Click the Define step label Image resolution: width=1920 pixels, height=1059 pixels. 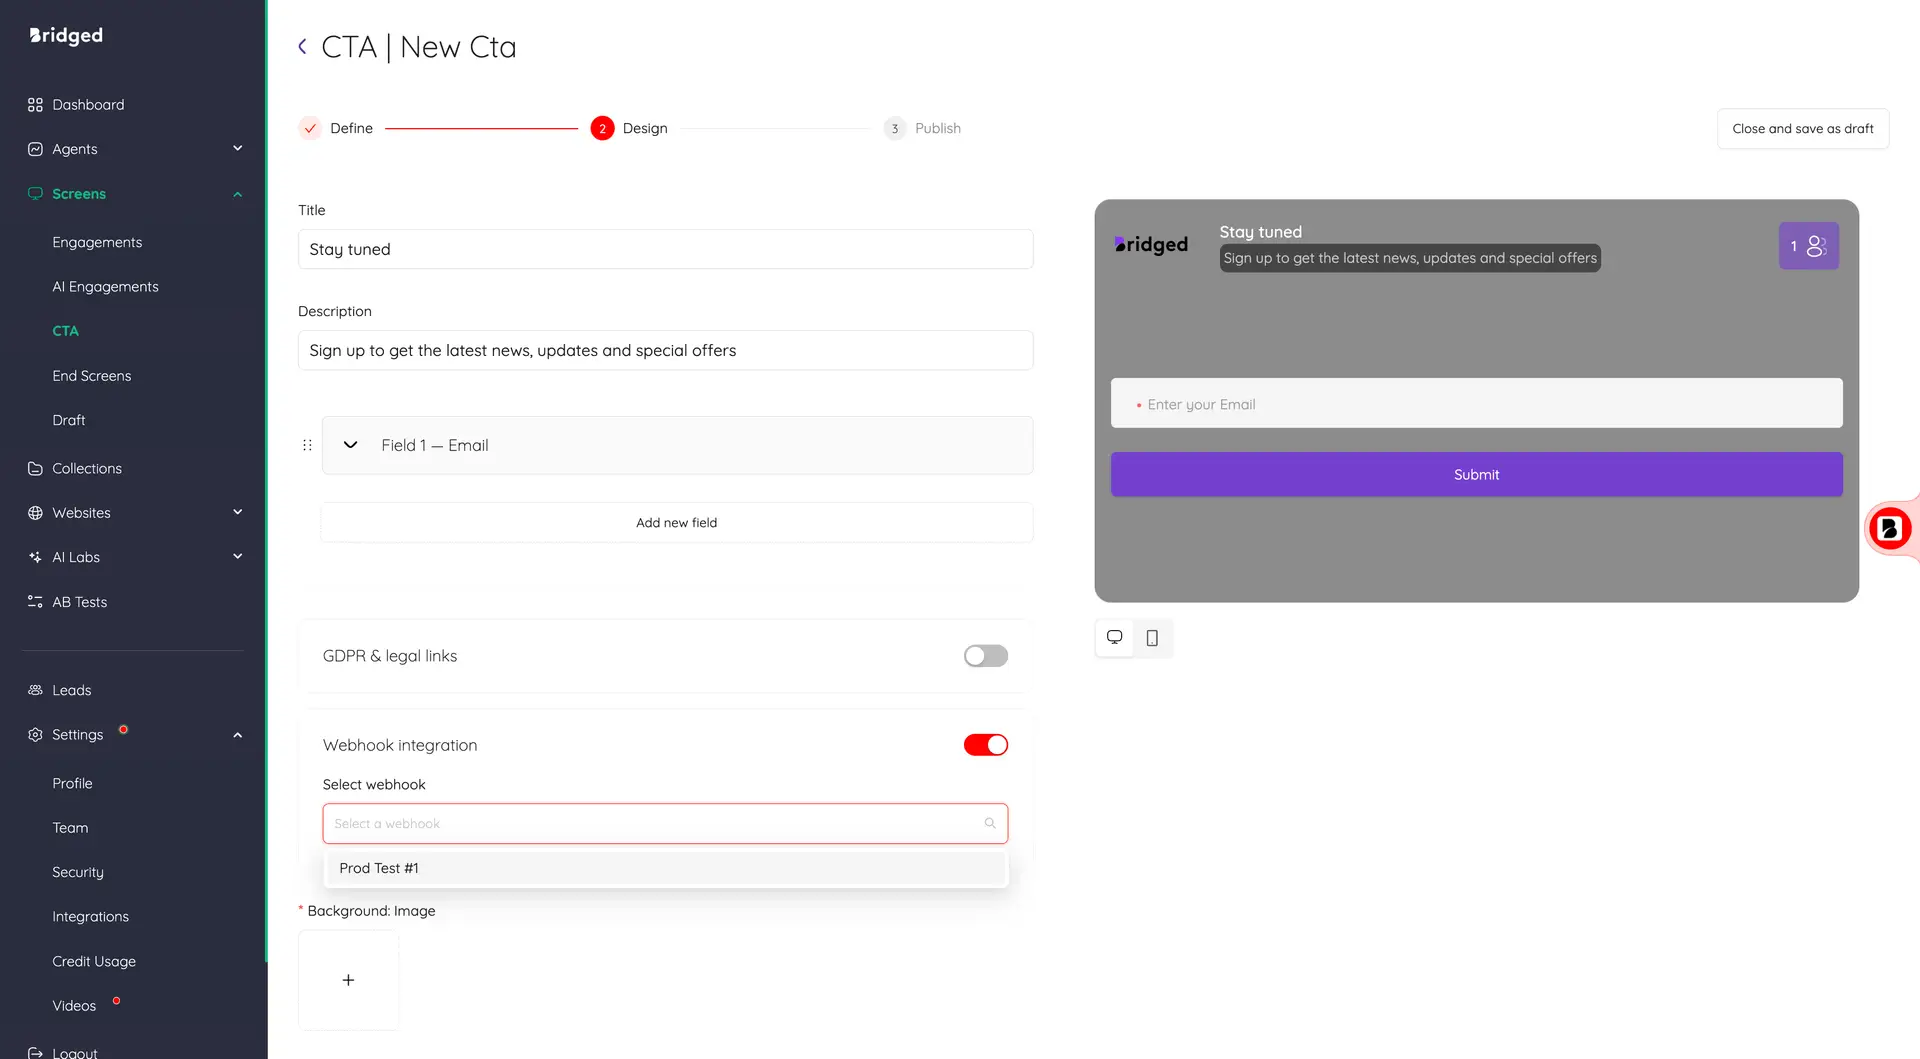(351, 128)
